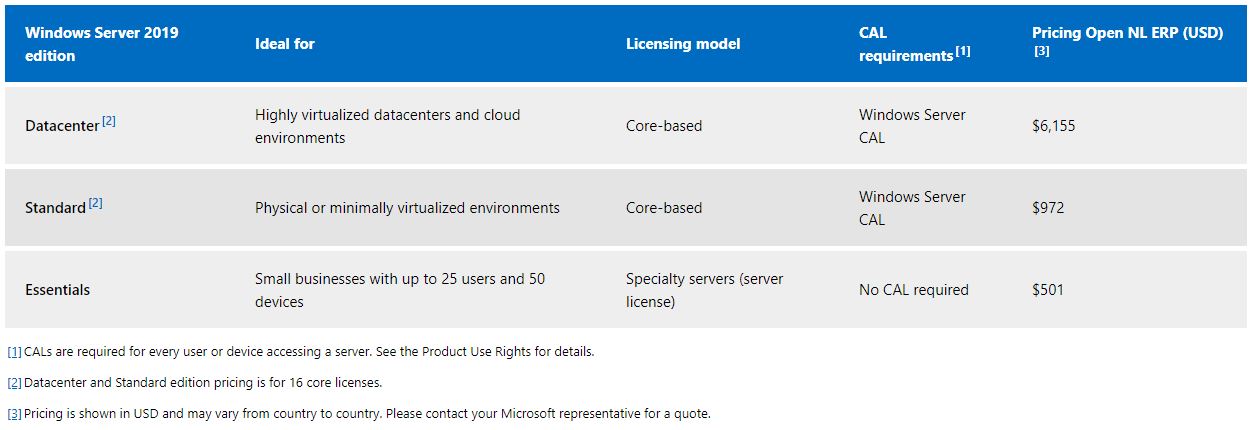Click the 'Licensing model' column header
The width and height of the screenshot is (1257, 430).
[x=683, y=44]
